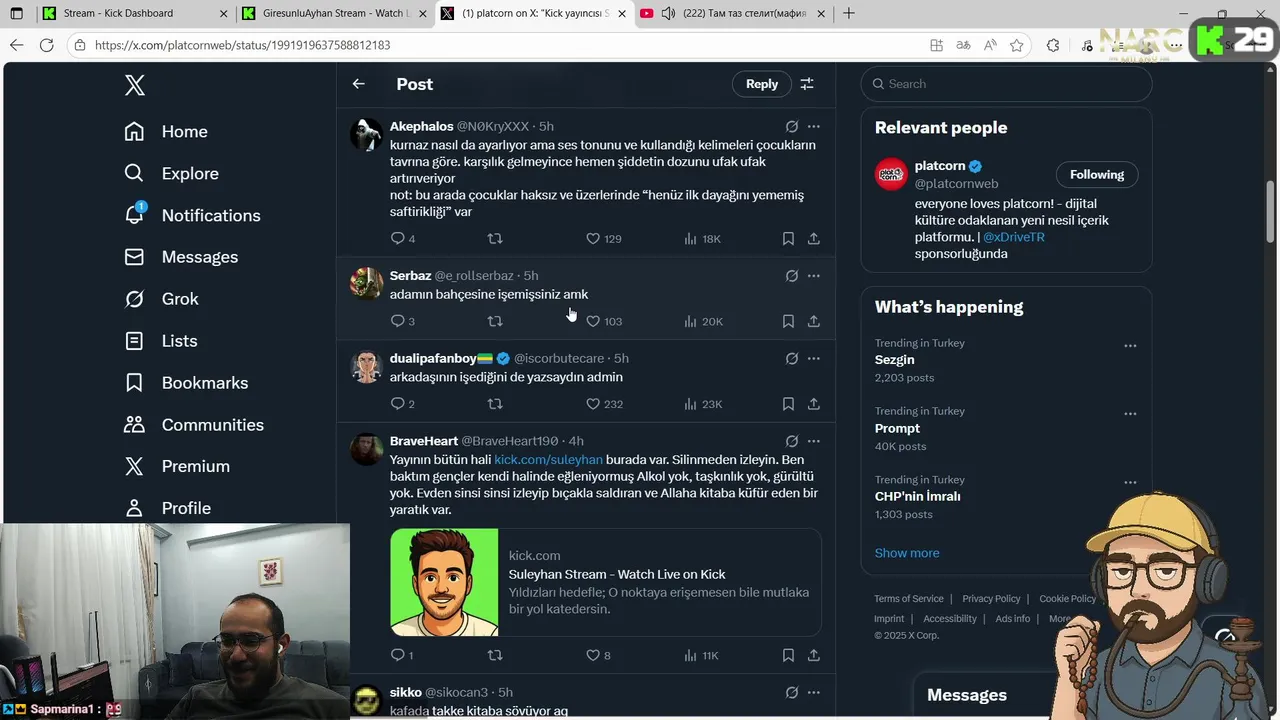Click Grok icon on Serbaz reply
The image size is (1280, 720).
(x=792, y=276)
